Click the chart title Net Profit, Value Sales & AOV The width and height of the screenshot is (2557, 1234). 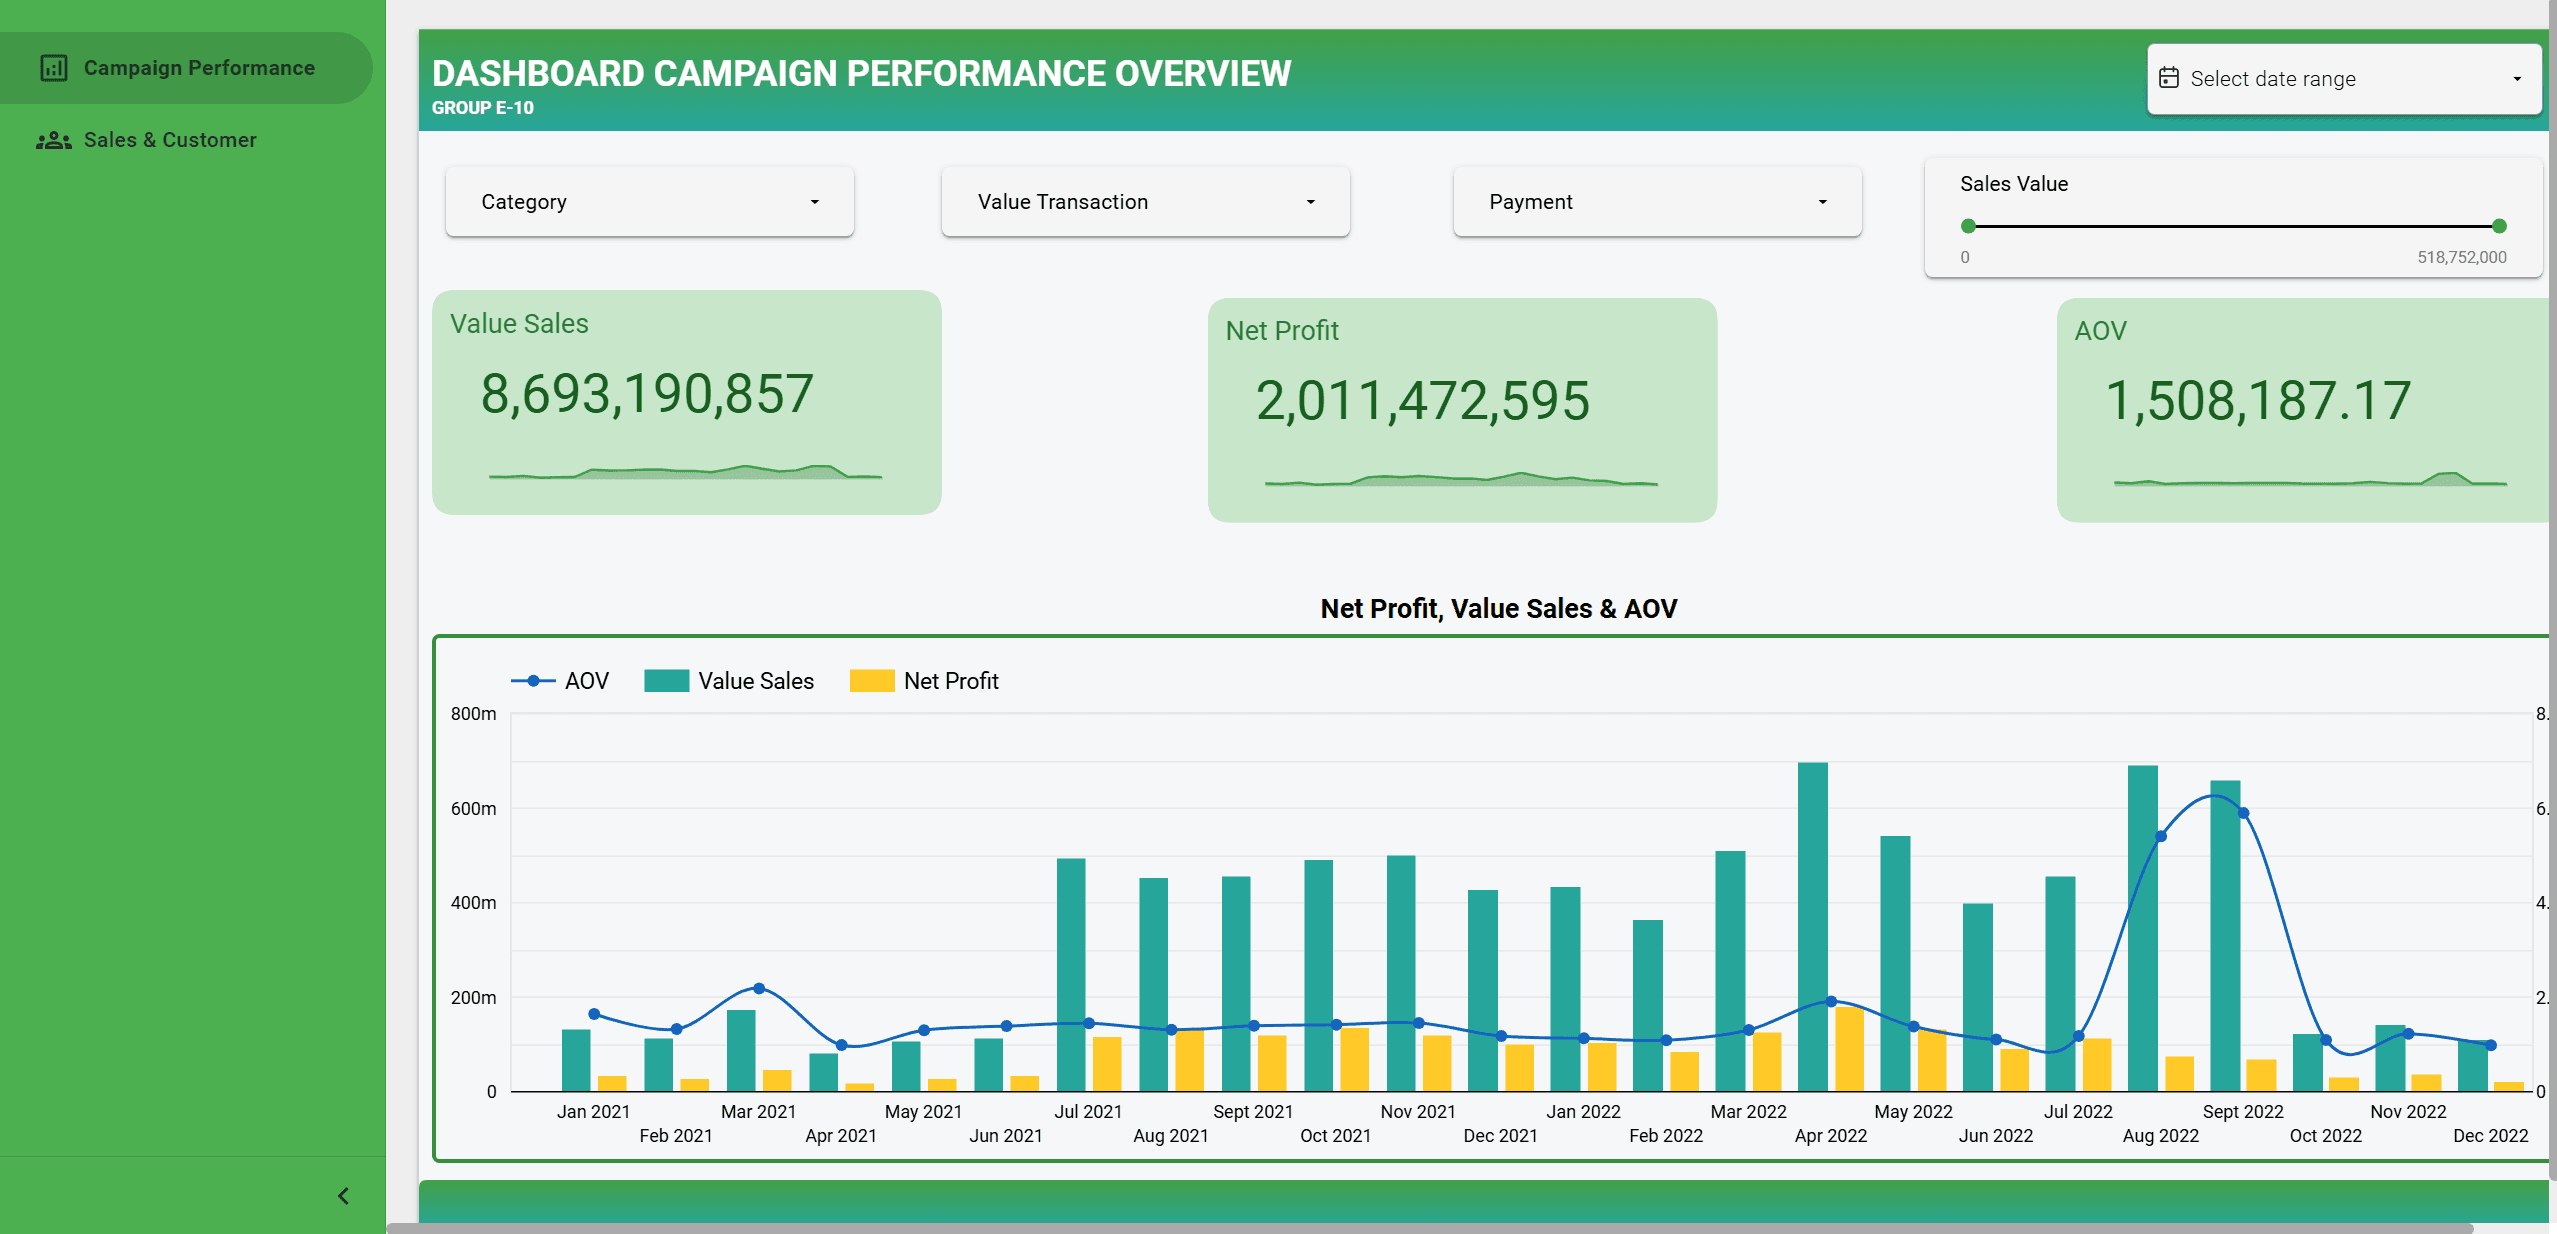pos(1498,608)
